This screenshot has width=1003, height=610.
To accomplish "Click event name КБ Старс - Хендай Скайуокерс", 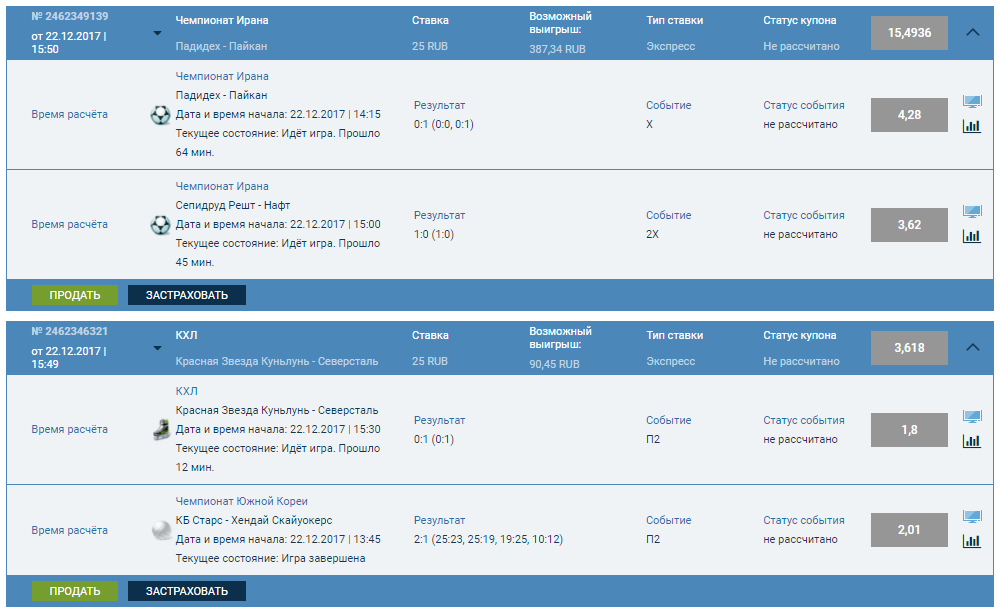I will (x=254, y=520).
